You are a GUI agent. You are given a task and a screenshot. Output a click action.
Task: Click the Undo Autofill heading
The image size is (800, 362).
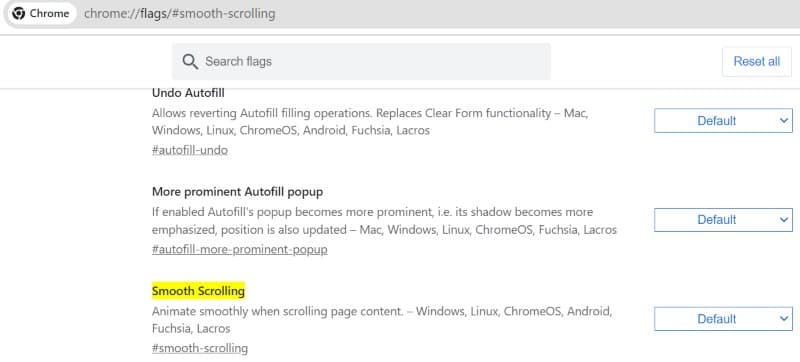pyautogui.click(x=188, y=93)
